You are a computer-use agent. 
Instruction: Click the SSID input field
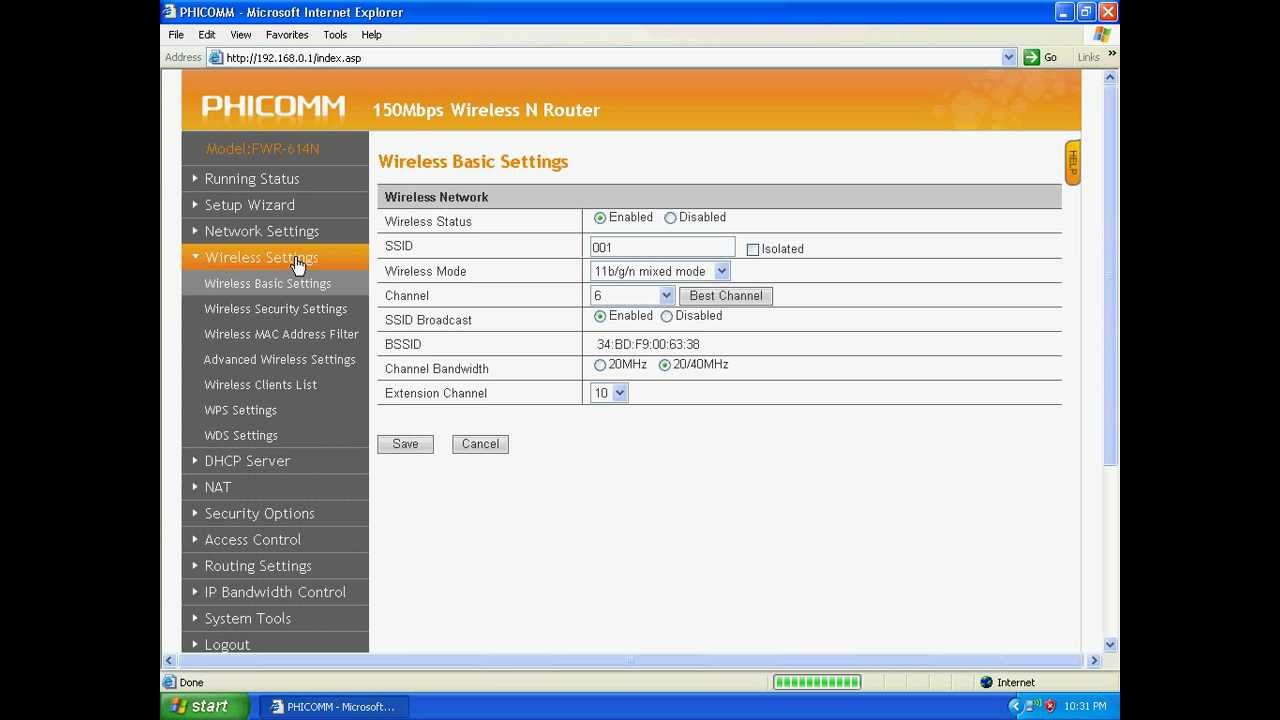[x=662, y=247]
